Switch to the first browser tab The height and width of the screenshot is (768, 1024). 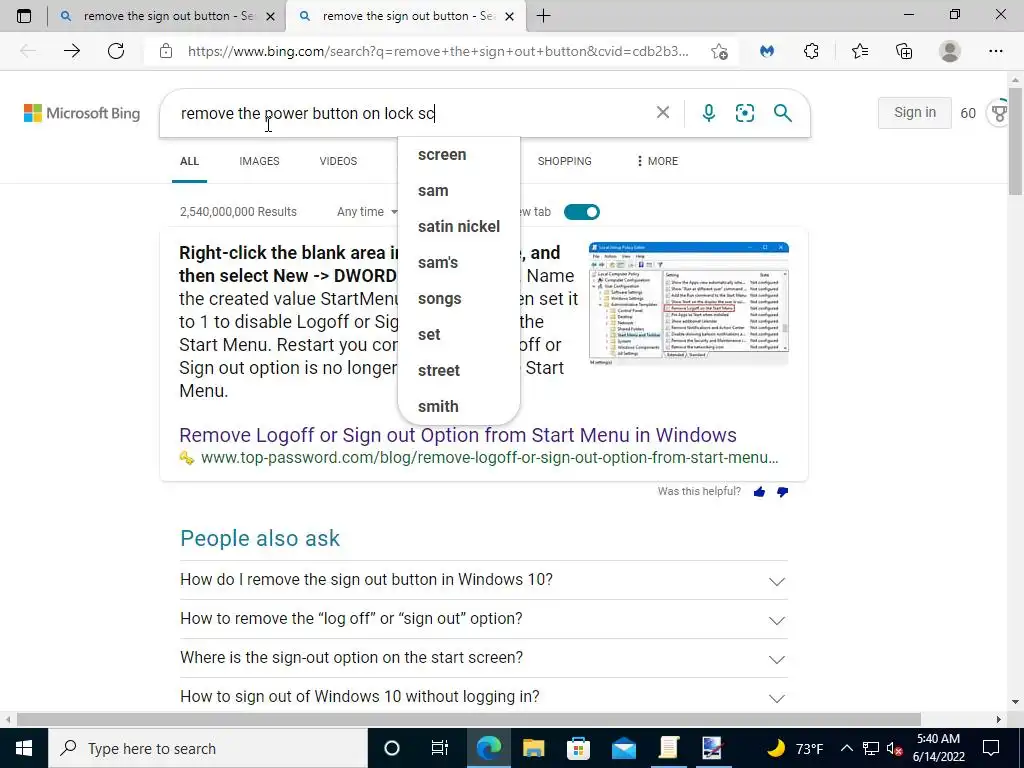click(x=166, y=16)
